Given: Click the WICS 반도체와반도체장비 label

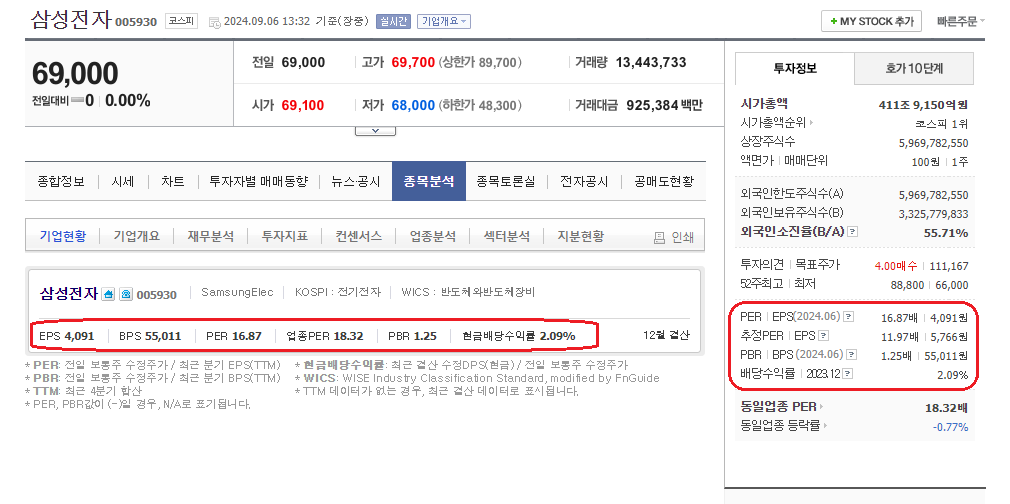Looking at the screenshot, I should tap(468, 292).
